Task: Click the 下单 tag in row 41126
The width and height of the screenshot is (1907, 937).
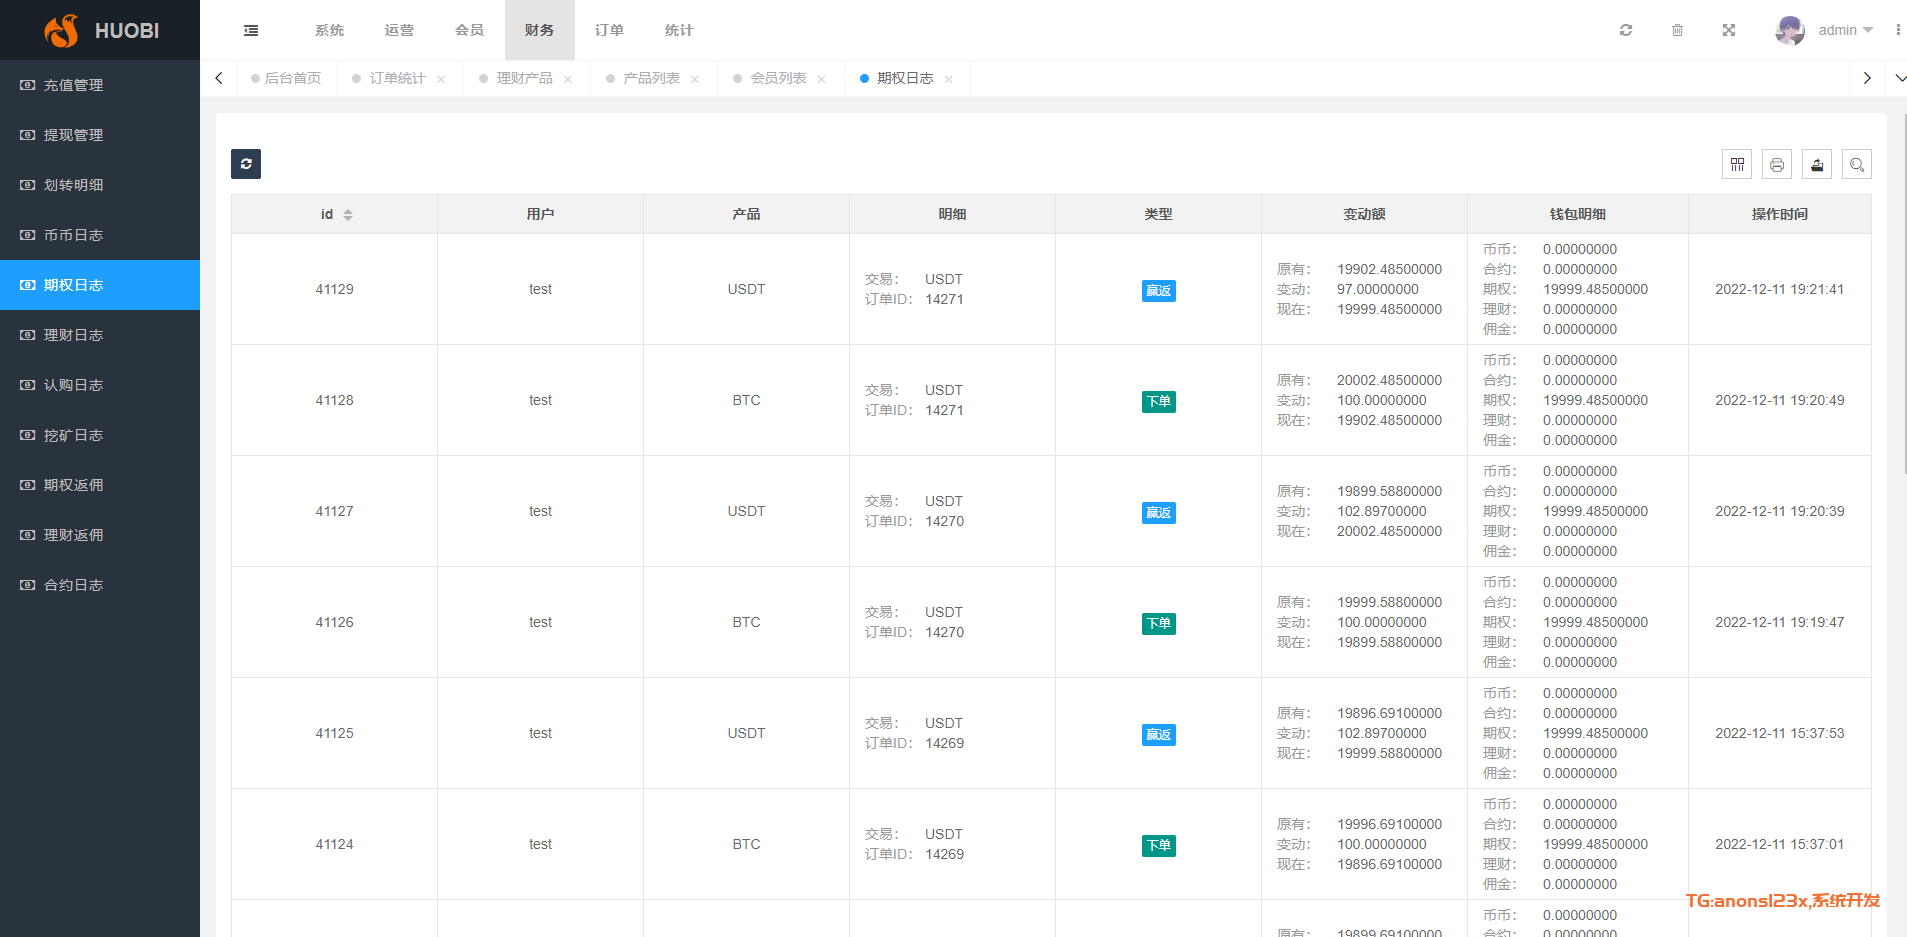Action: (x=1158, y=624)
